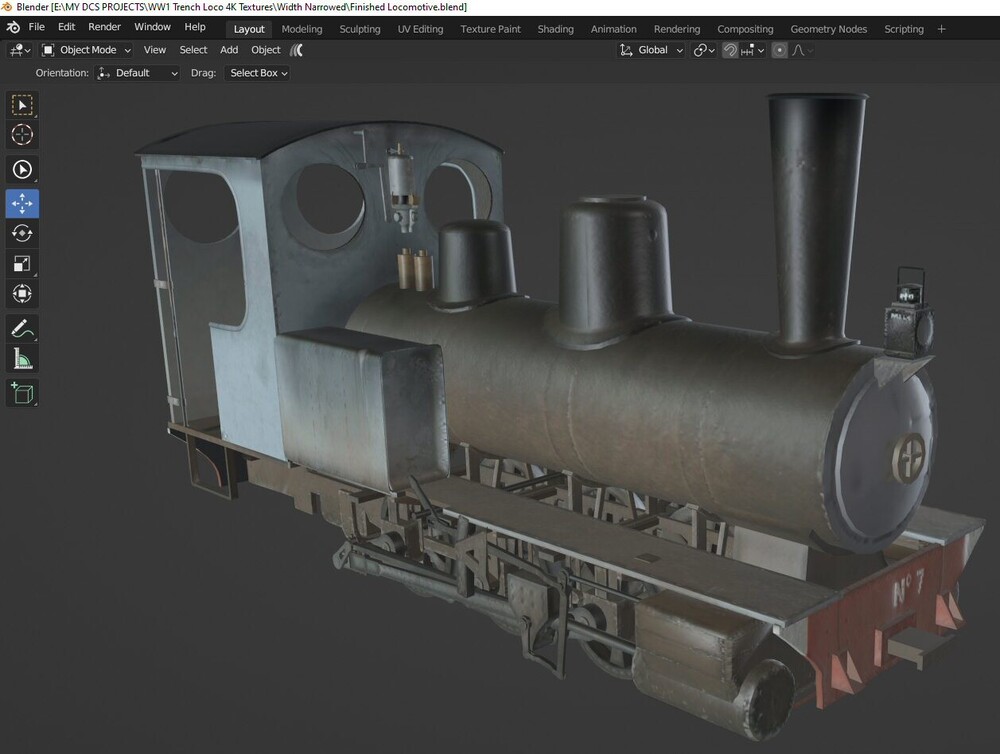Switch to the Animation workspace tab
Screen dimensions: 1000x754
tap(614, 29)
